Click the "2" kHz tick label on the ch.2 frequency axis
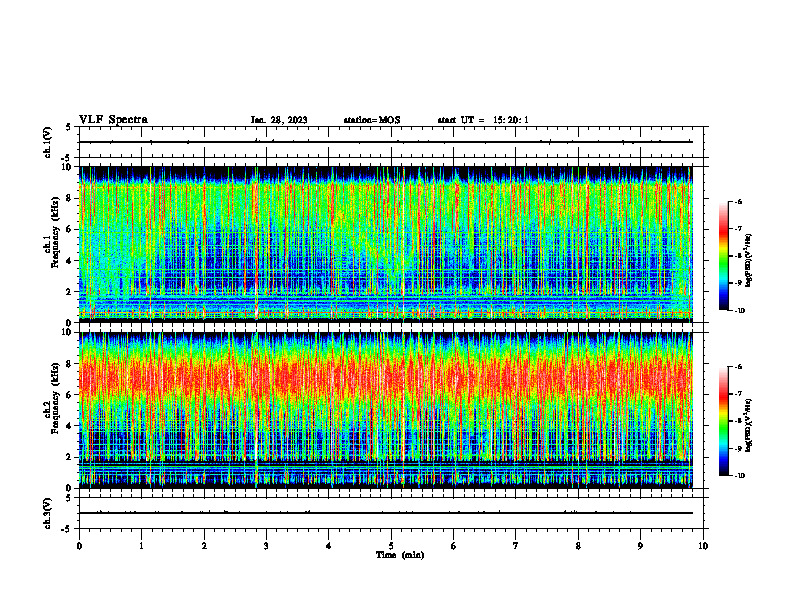The image size is (792, 612). point(70,457)
